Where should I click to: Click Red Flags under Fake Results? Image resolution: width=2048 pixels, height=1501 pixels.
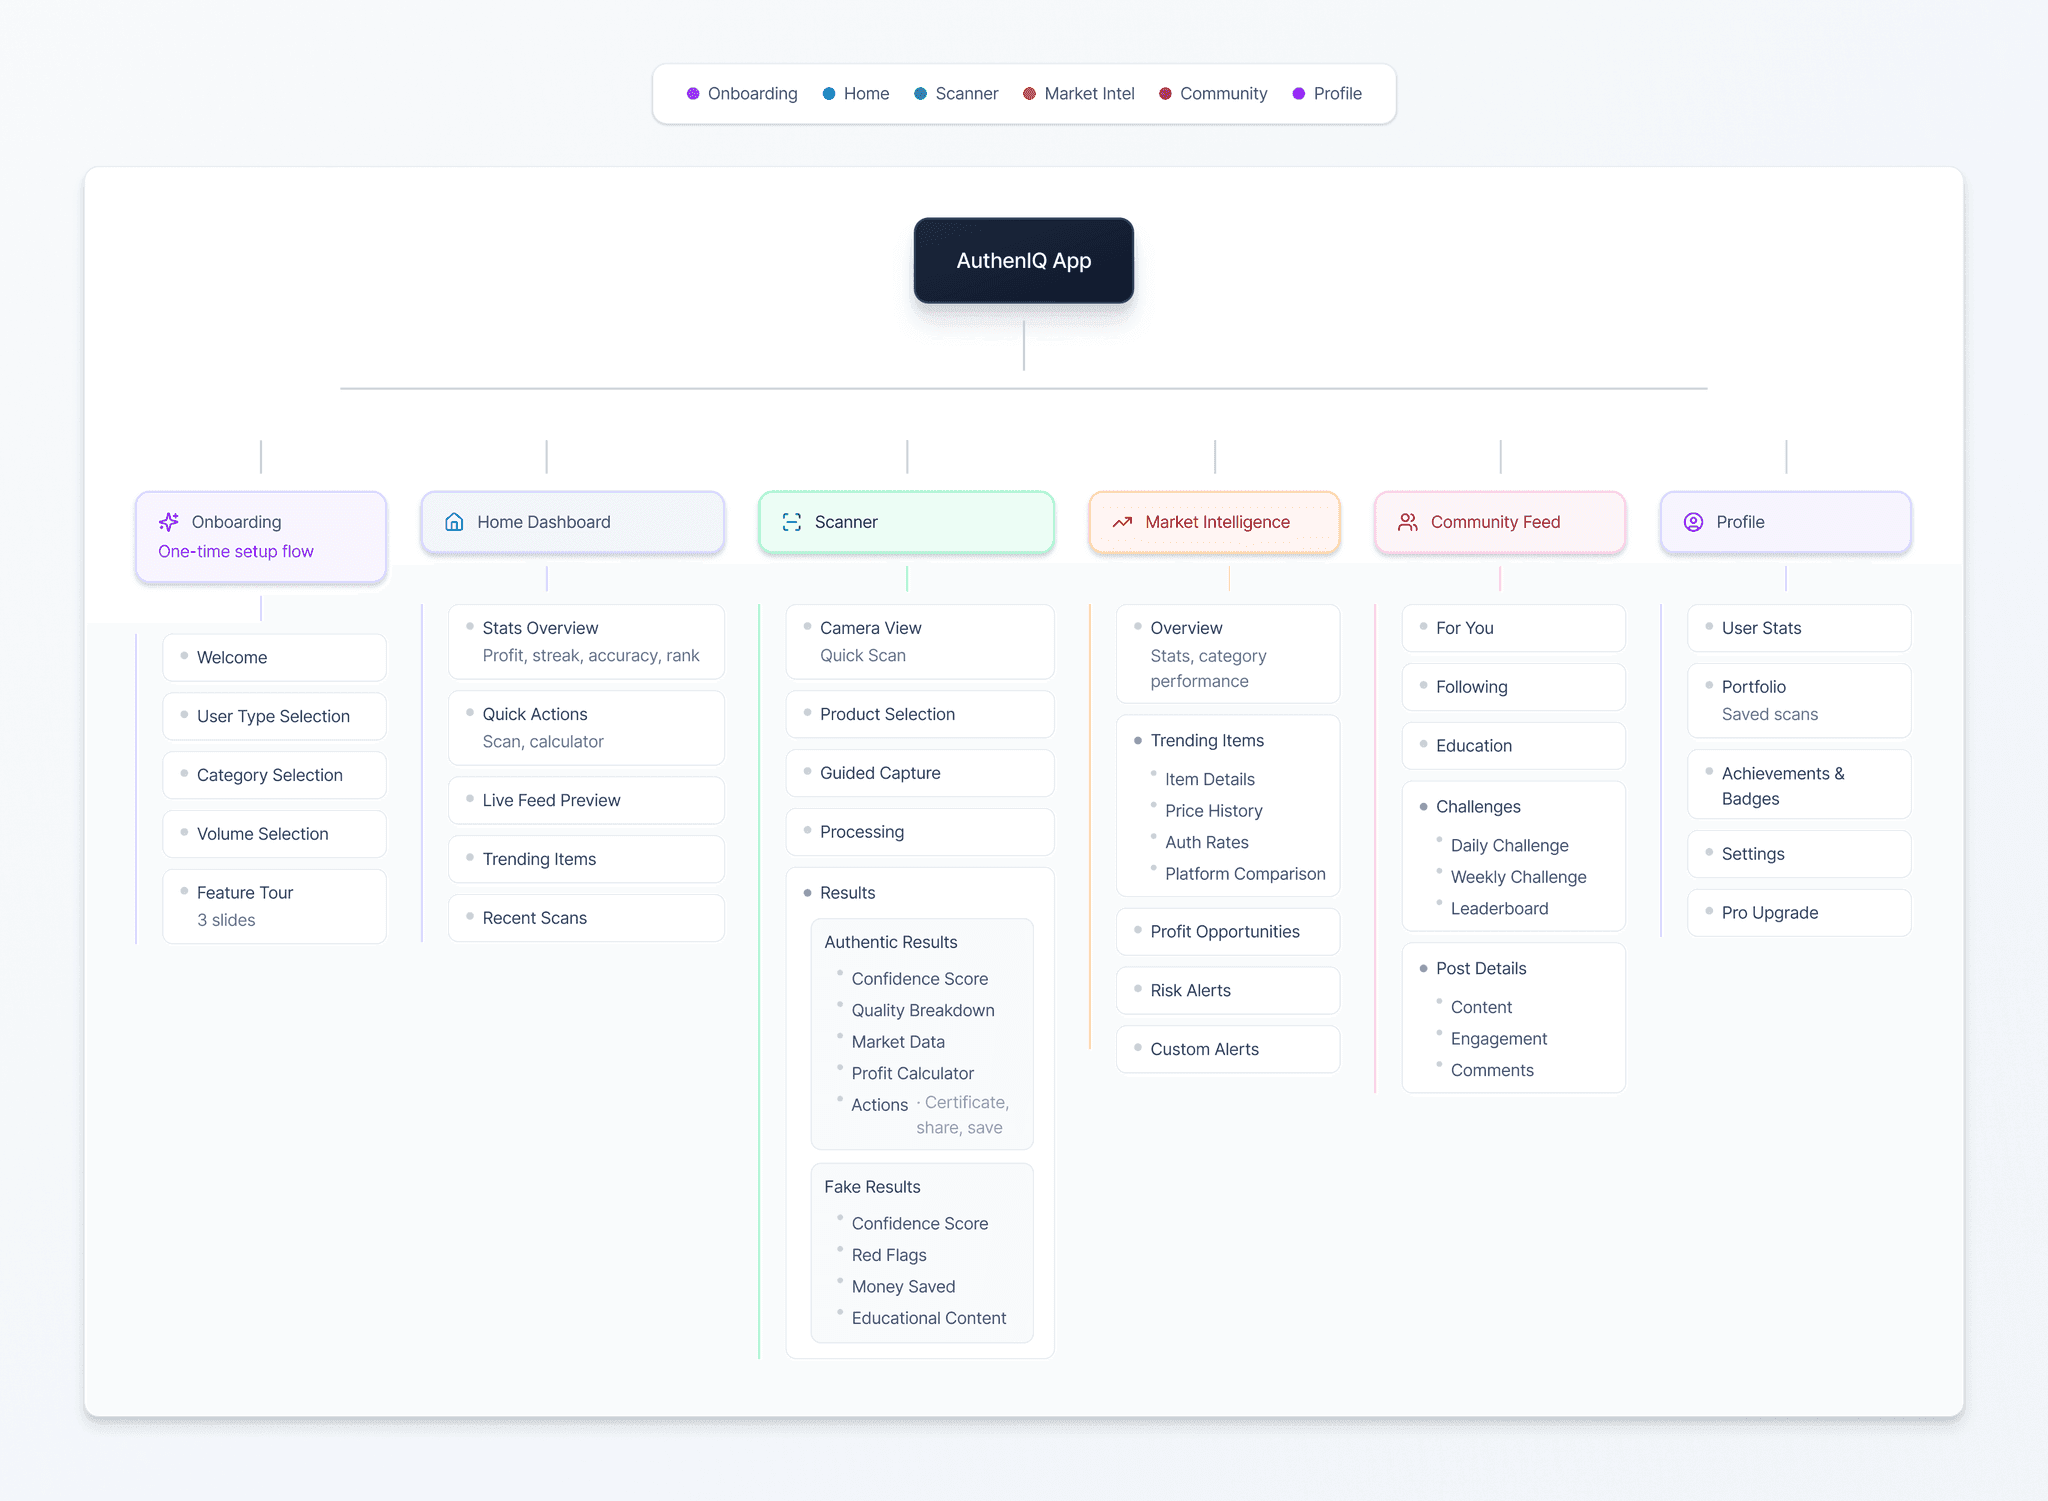tap(889, 1256)
